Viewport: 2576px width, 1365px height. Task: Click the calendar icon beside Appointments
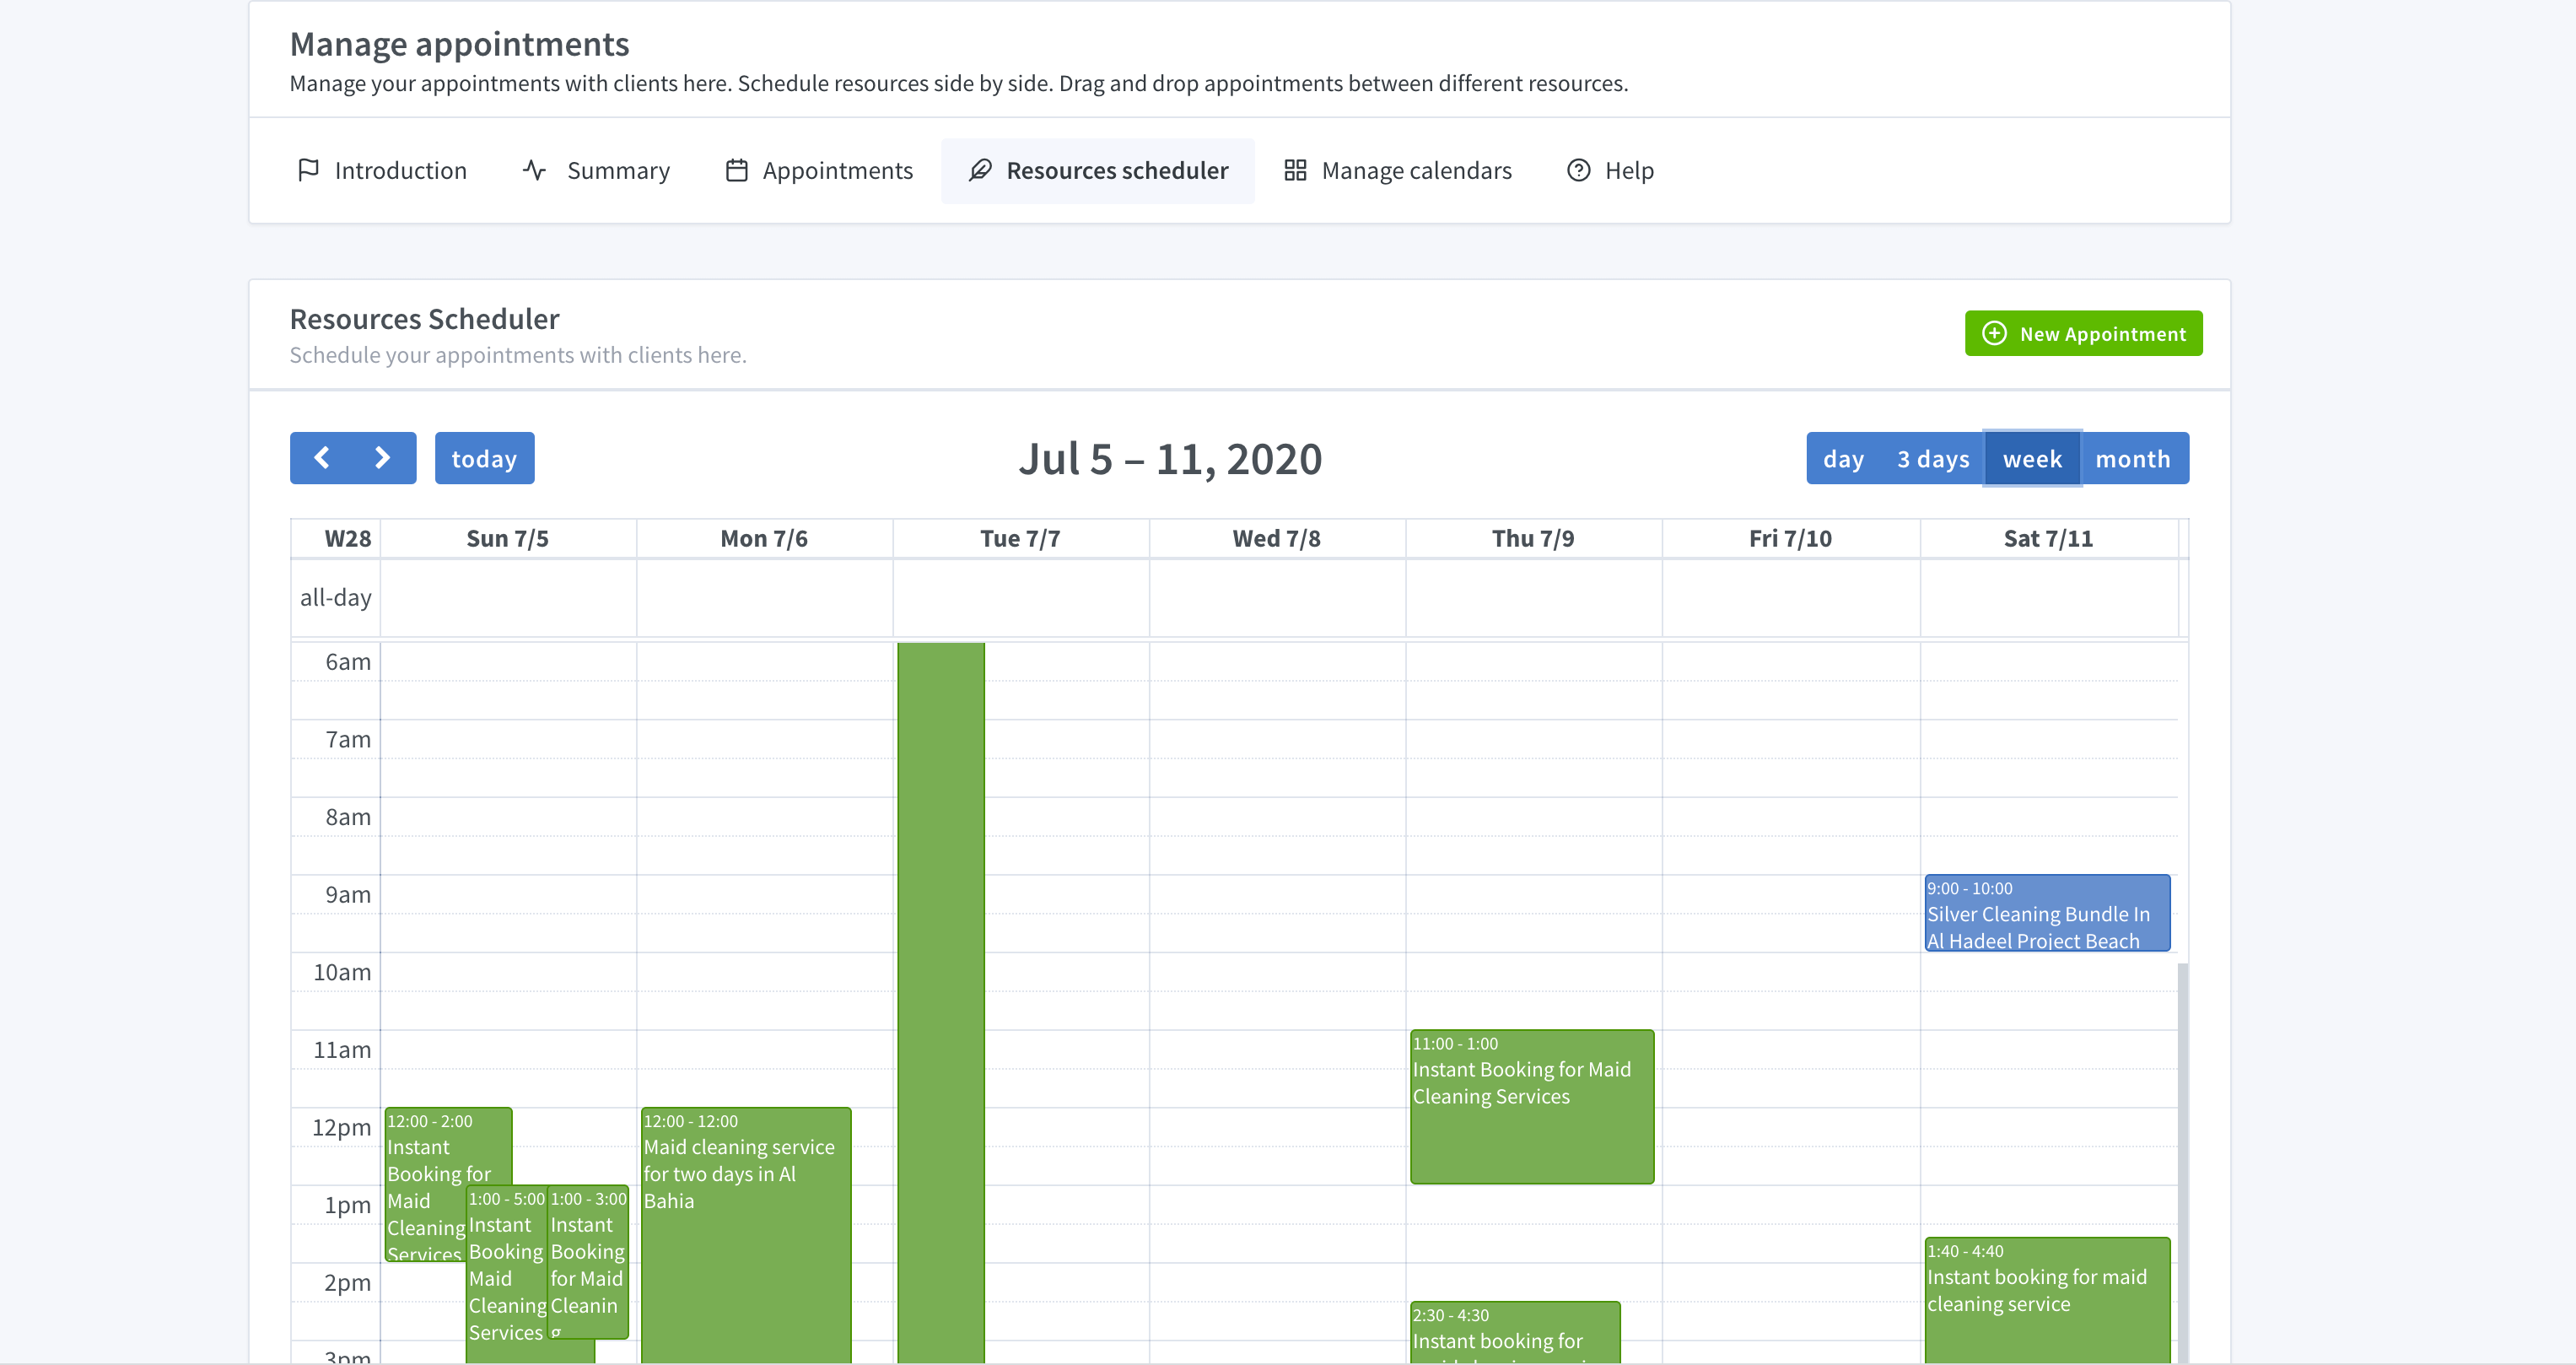point(736,170)
